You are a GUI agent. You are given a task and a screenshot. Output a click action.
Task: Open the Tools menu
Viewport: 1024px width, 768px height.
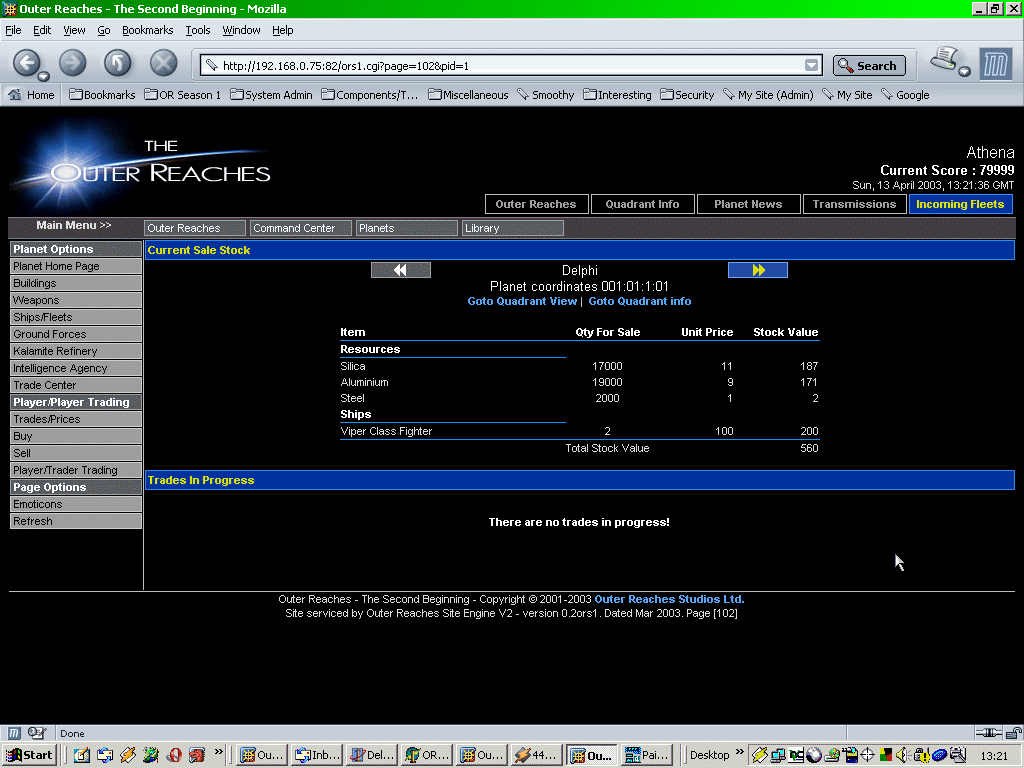click(197, 30)
